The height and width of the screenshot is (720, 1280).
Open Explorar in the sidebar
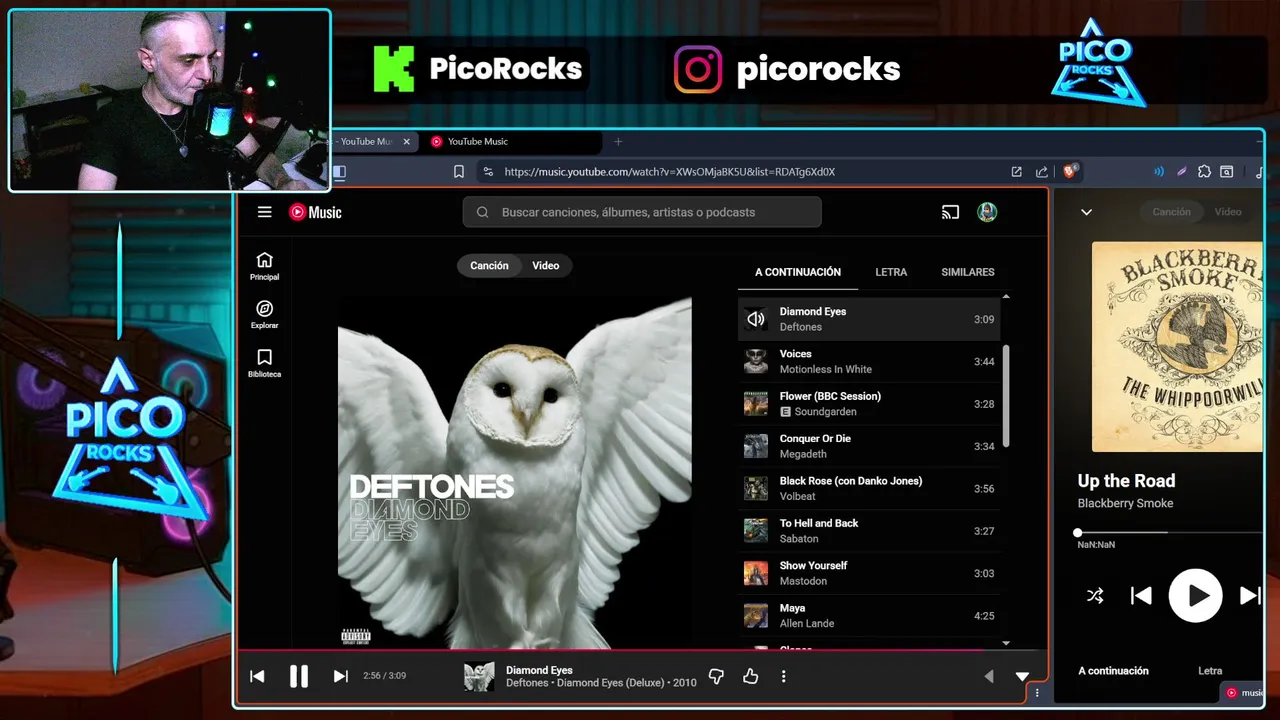pos(264,315)
